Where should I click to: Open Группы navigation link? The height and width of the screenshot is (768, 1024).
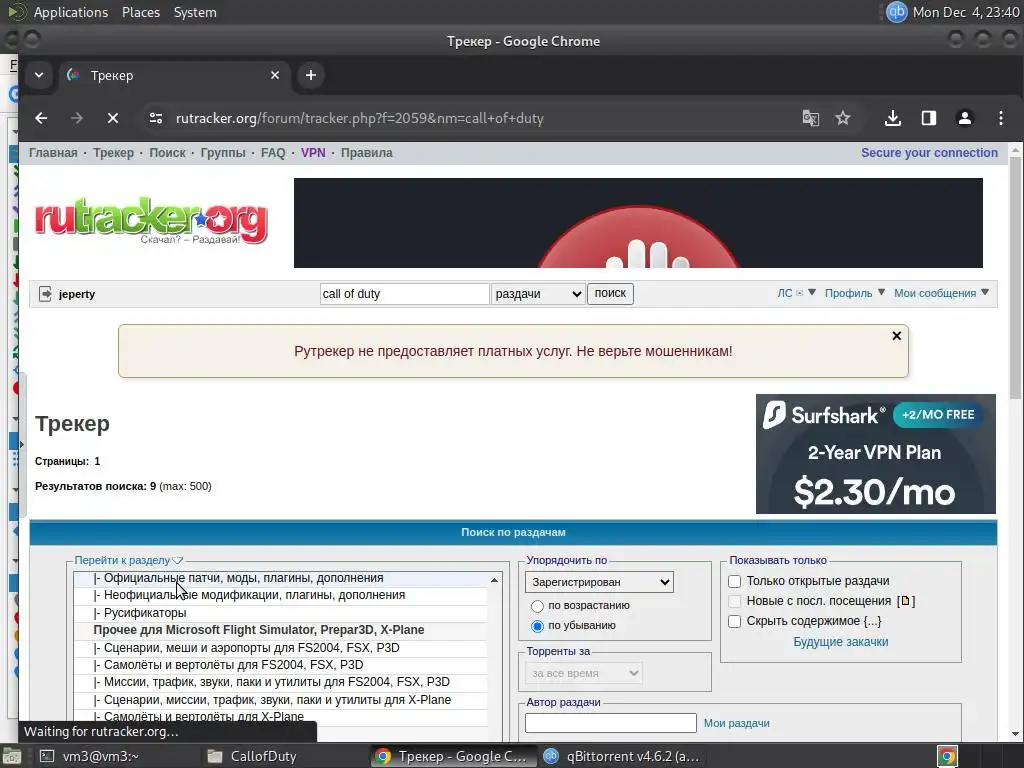point(223,153)
